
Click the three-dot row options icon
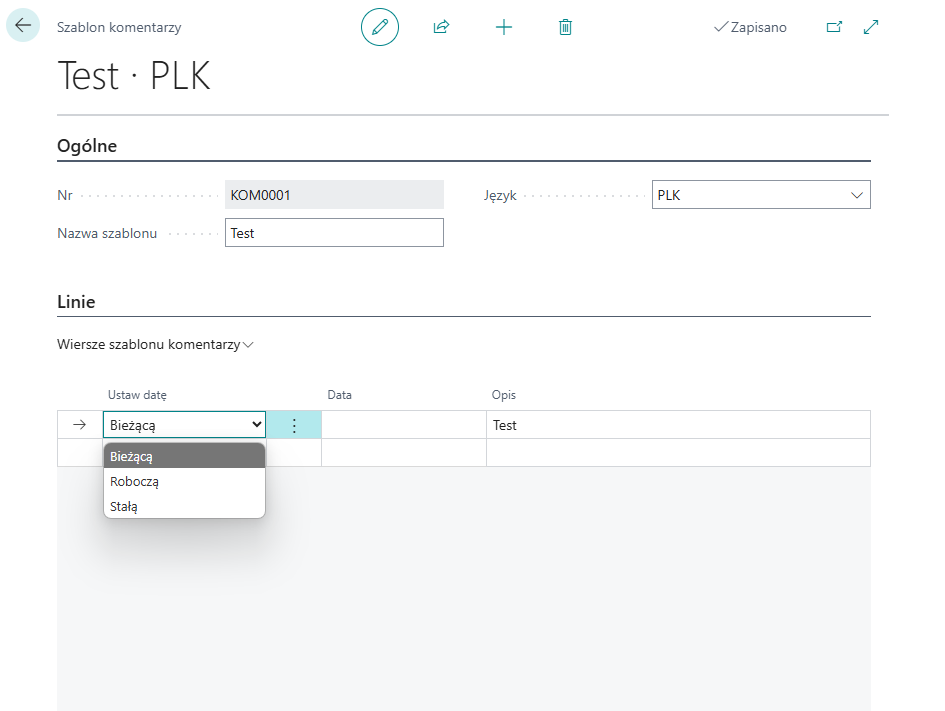(x=294, y=425)
